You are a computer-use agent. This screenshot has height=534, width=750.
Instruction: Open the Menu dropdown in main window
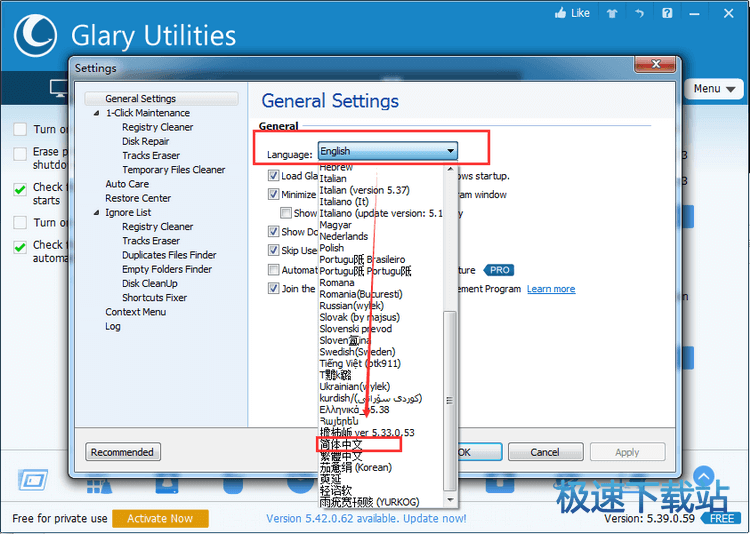(x=714, y=89)
